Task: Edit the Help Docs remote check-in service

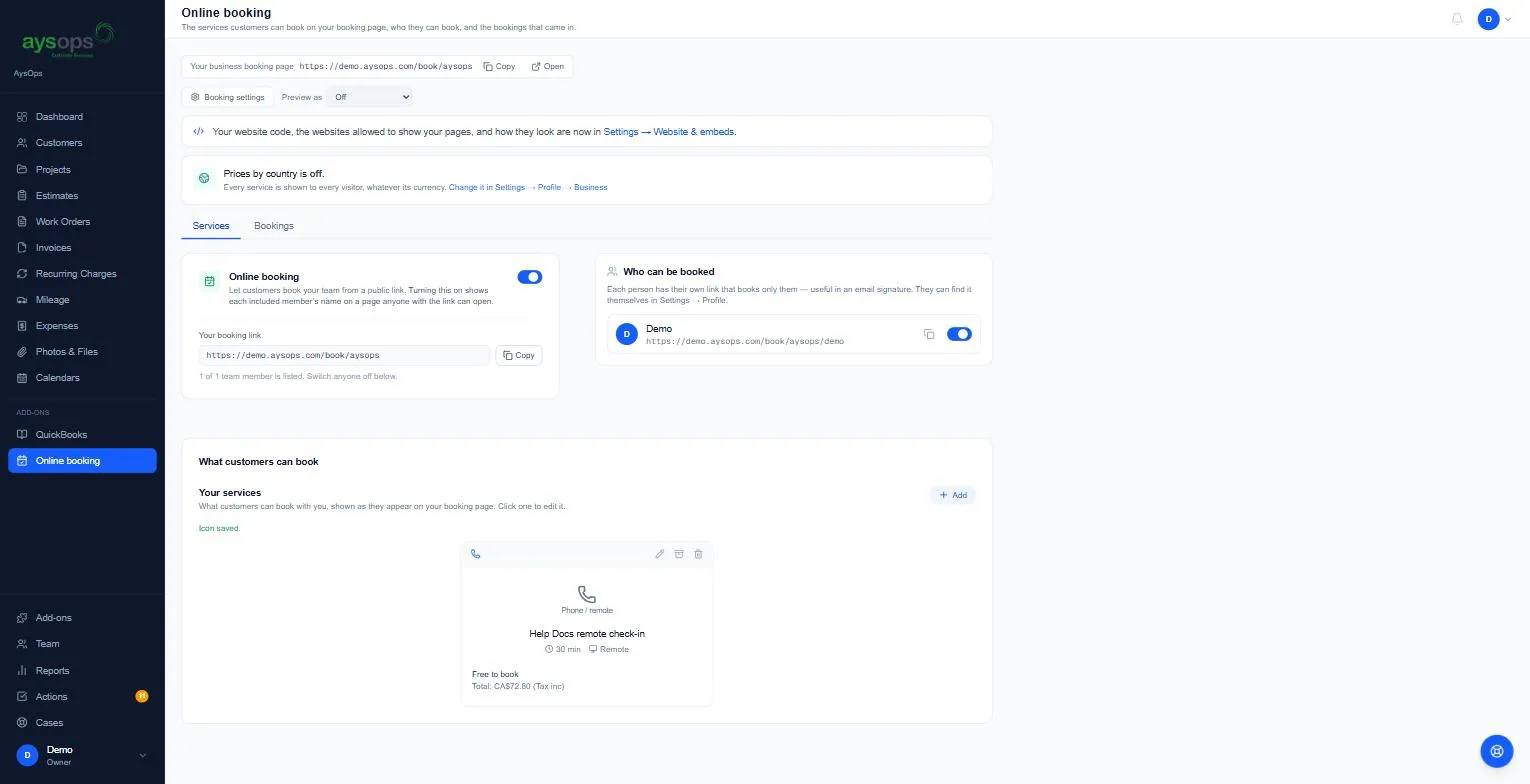Action: tap(659, 554)
